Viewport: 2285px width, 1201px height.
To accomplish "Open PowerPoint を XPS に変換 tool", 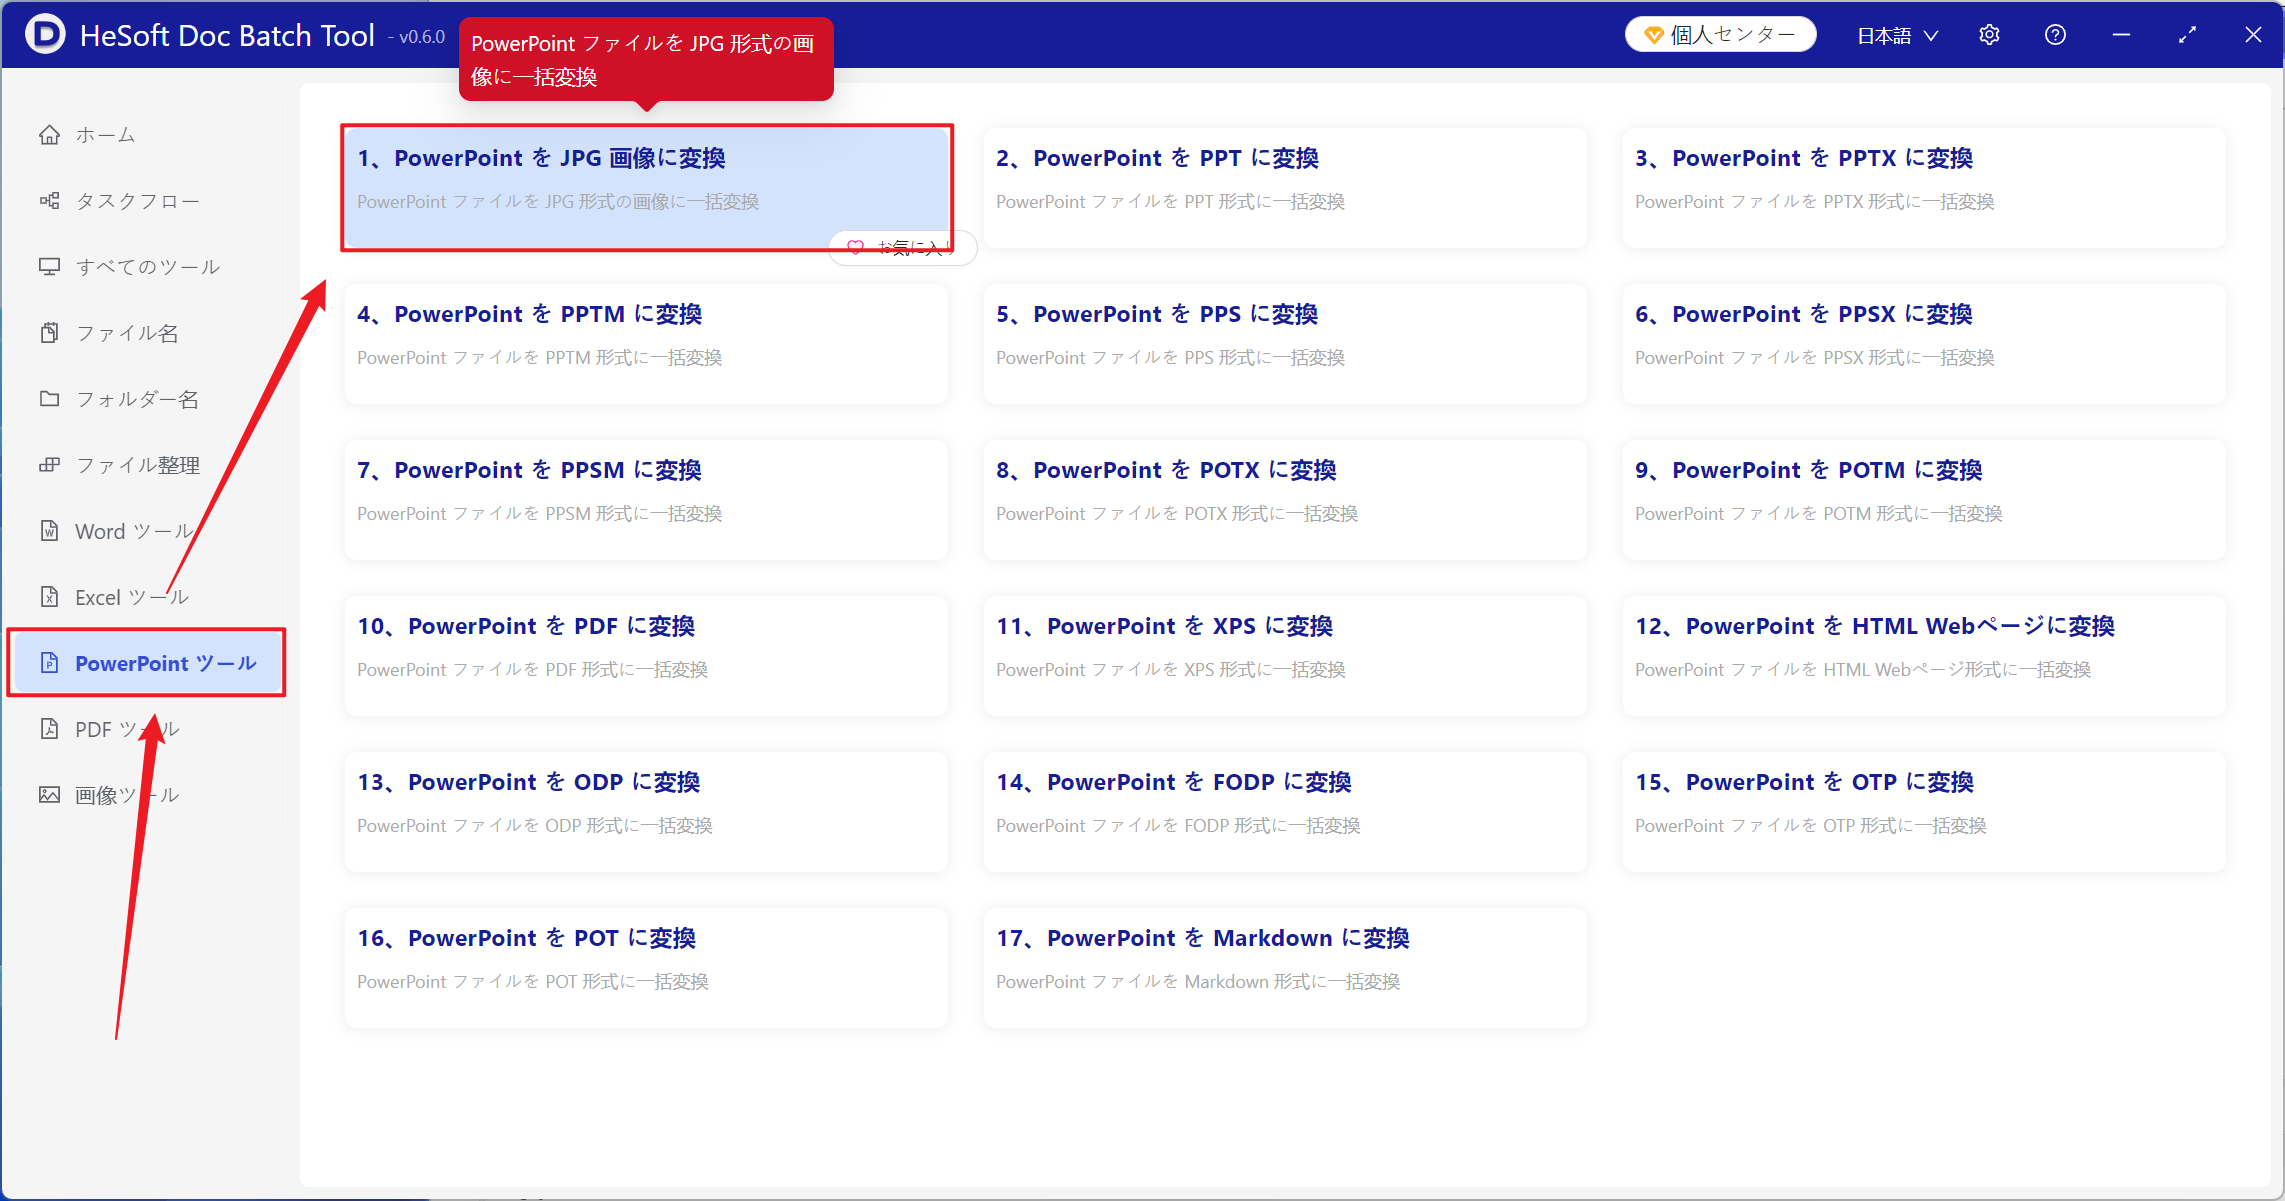I will (x=1285, y=655).
